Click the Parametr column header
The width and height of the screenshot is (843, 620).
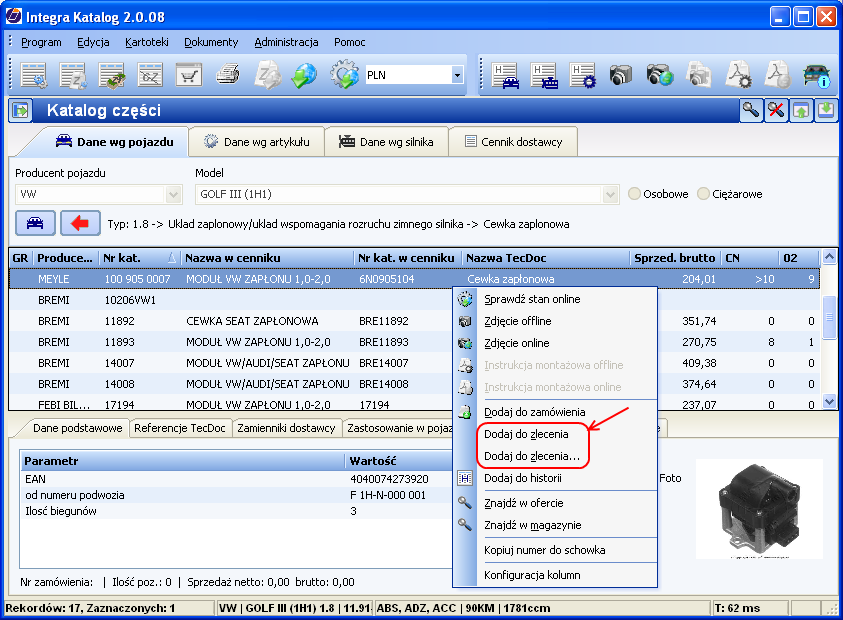click(182, 461)
